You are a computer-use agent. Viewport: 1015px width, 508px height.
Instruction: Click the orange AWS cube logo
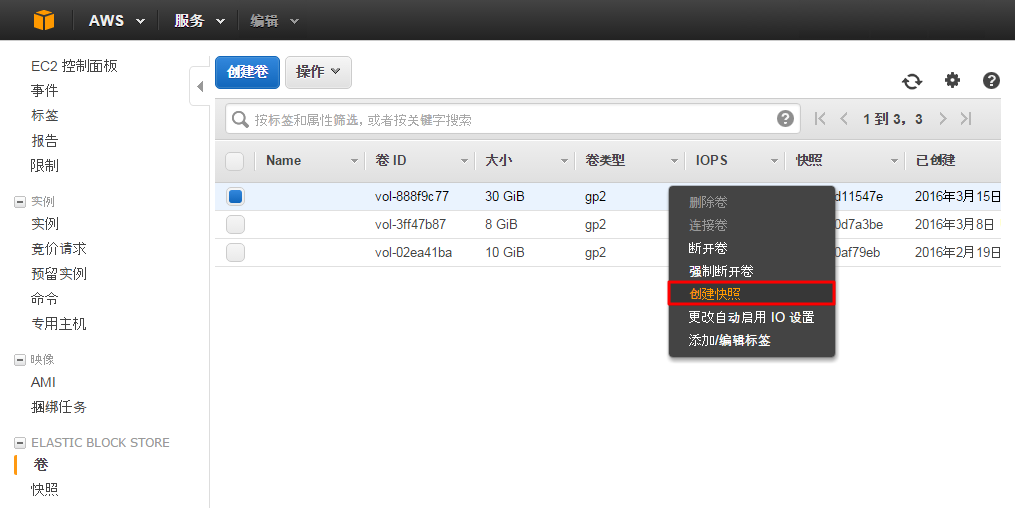[x=44, y=20]
